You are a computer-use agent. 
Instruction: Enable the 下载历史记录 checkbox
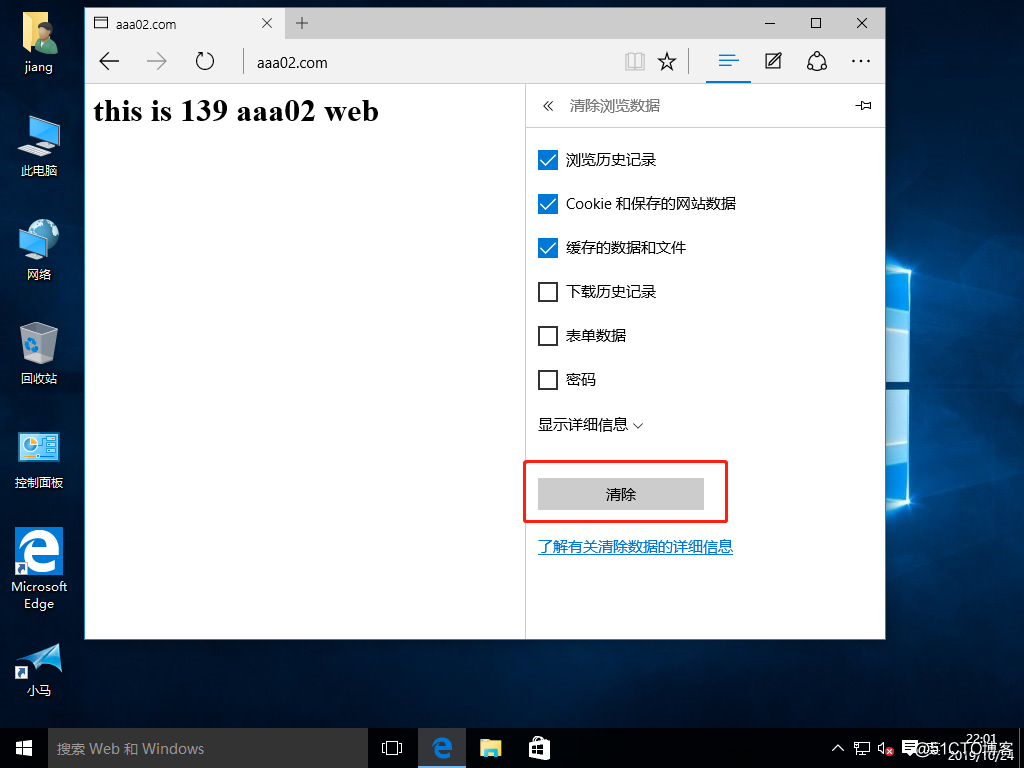coord(547,291)
